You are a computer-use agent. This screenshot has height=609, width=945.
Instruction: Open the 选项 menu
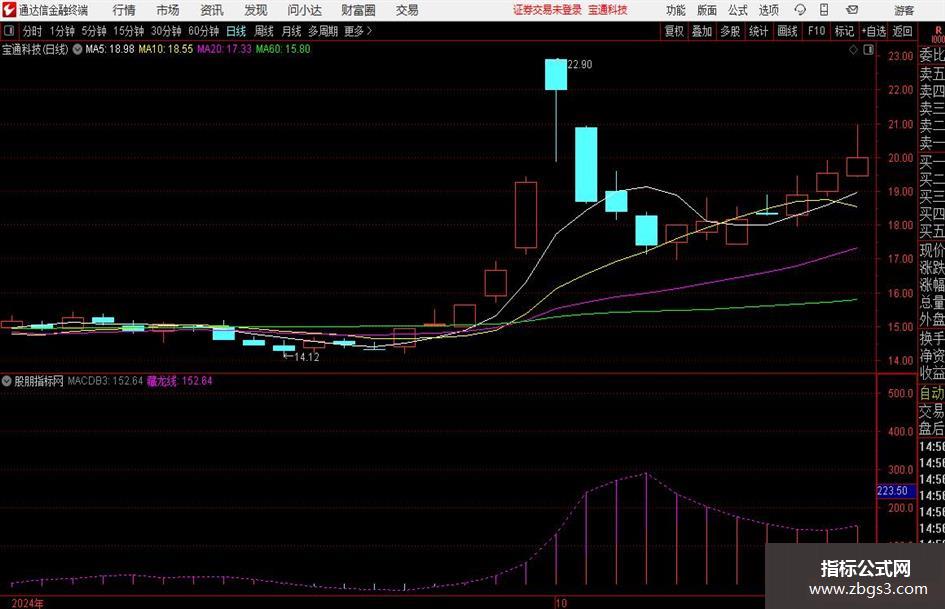(768, 10)
